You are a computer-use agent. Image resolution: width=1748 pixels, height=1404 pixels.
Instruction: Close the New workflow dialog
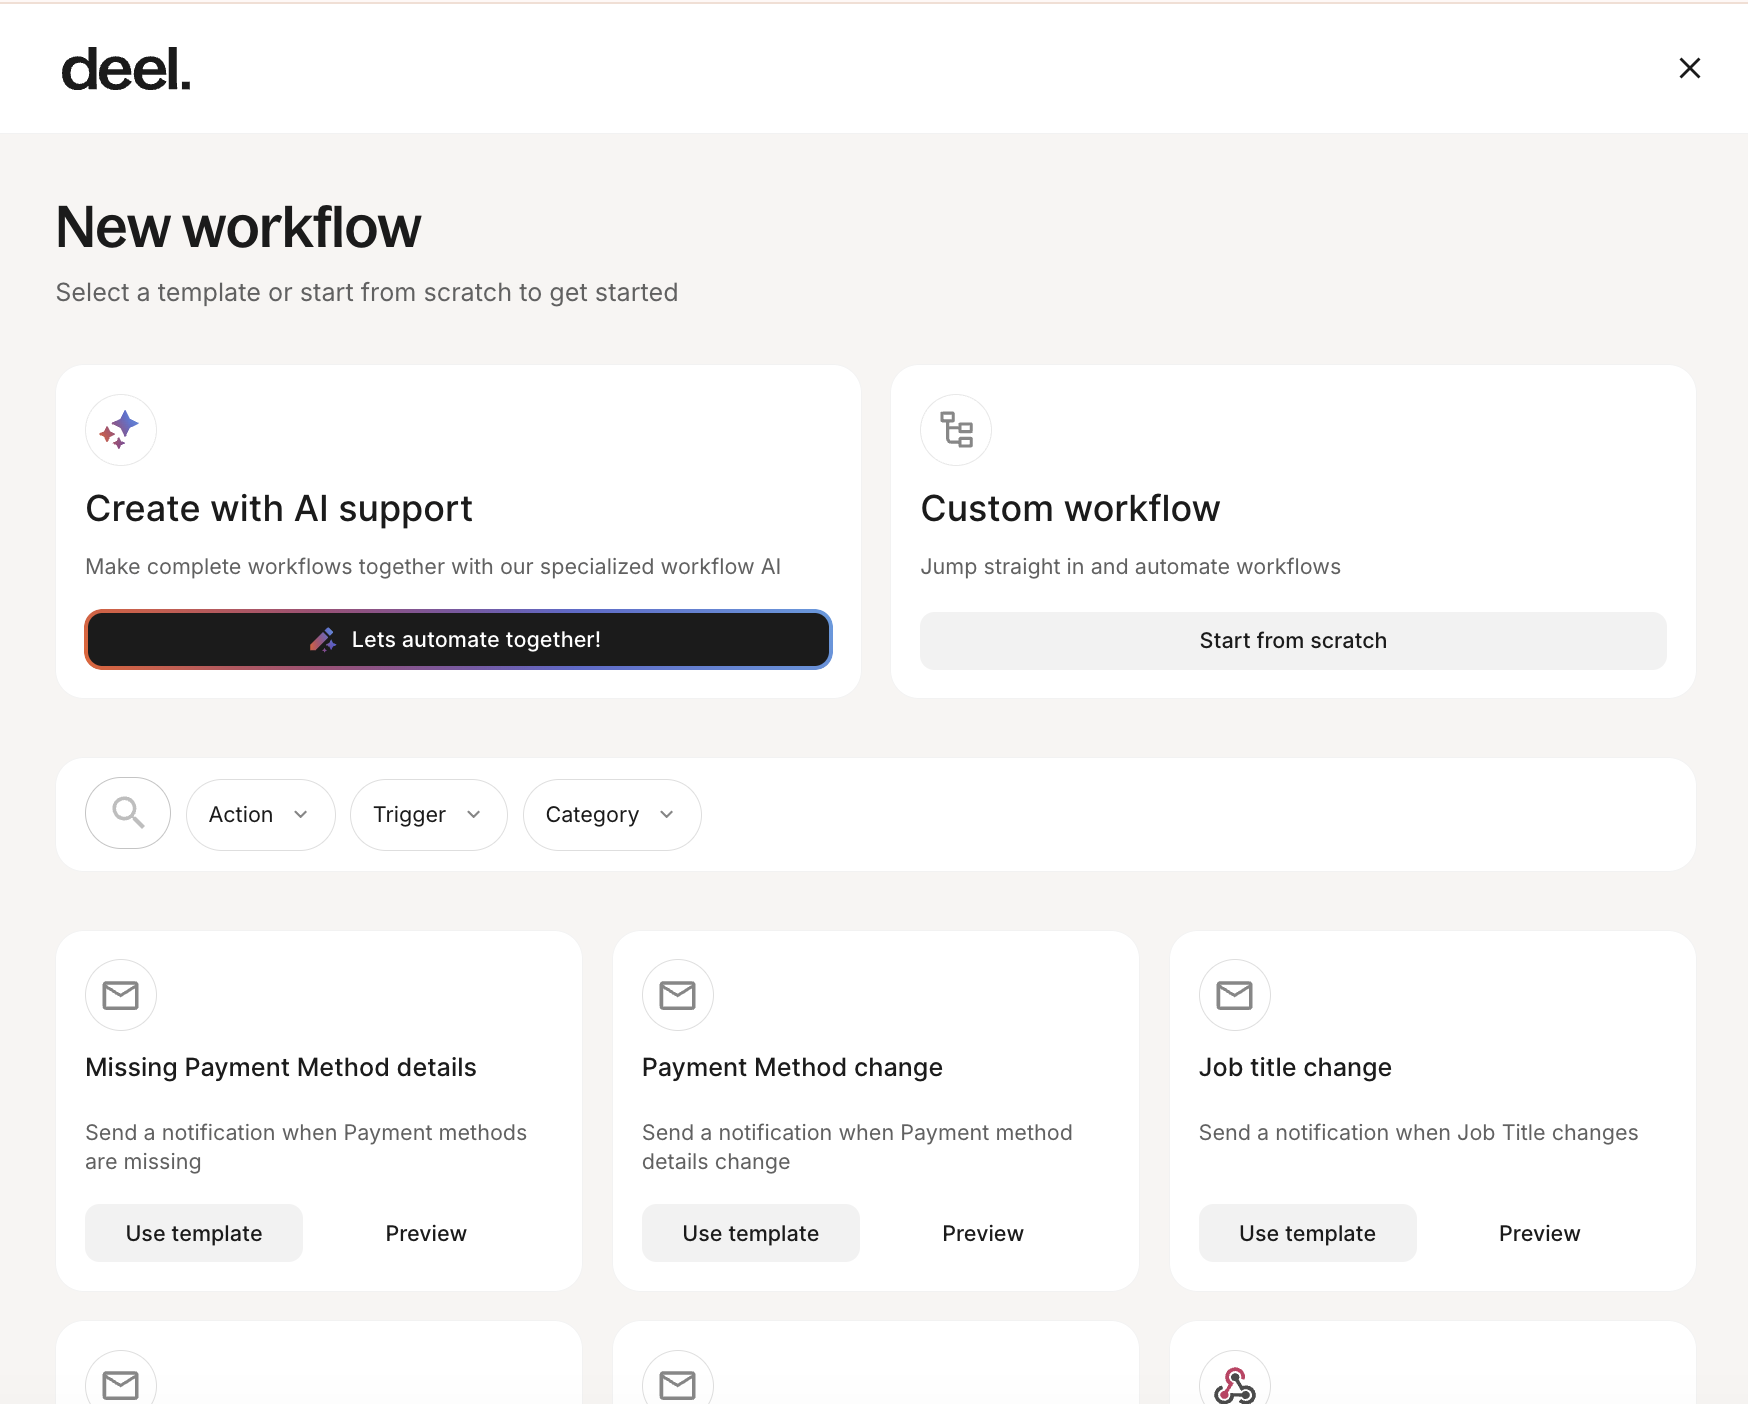1689,68
